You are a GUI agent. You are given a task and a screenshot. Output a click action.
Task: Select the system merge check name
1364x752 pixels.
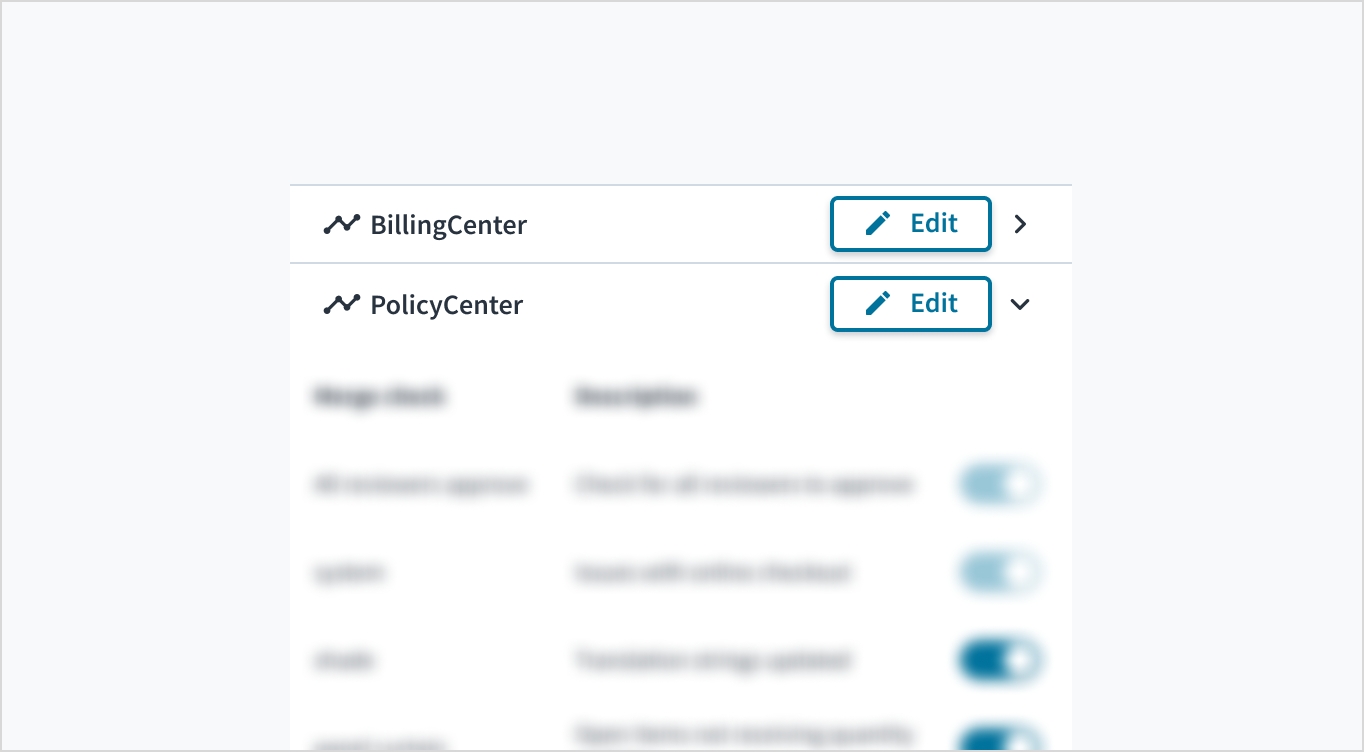click(x=350, y=573)
